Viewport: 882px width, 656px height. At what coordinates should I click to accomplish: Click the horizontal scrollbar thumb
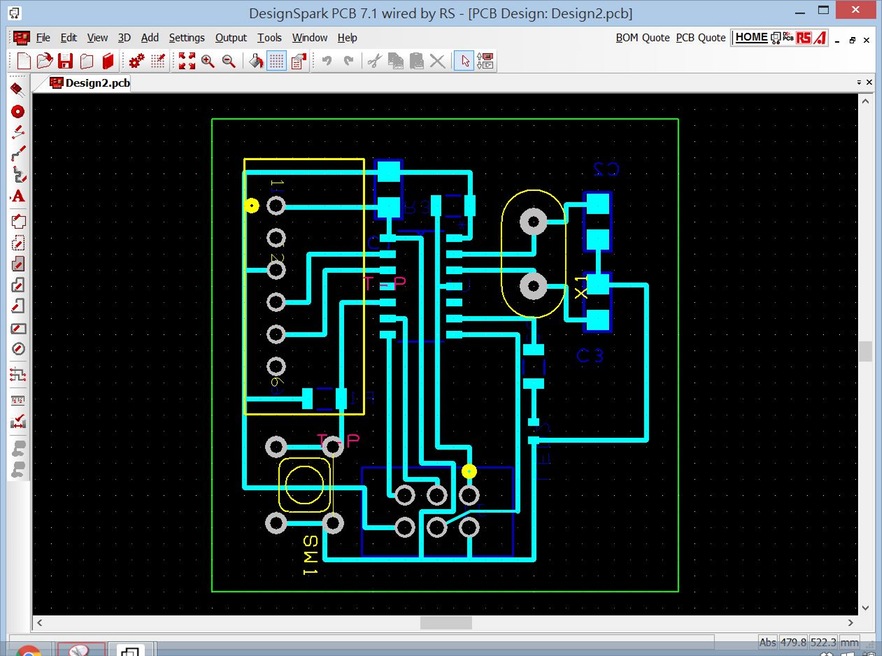point(446,623)
